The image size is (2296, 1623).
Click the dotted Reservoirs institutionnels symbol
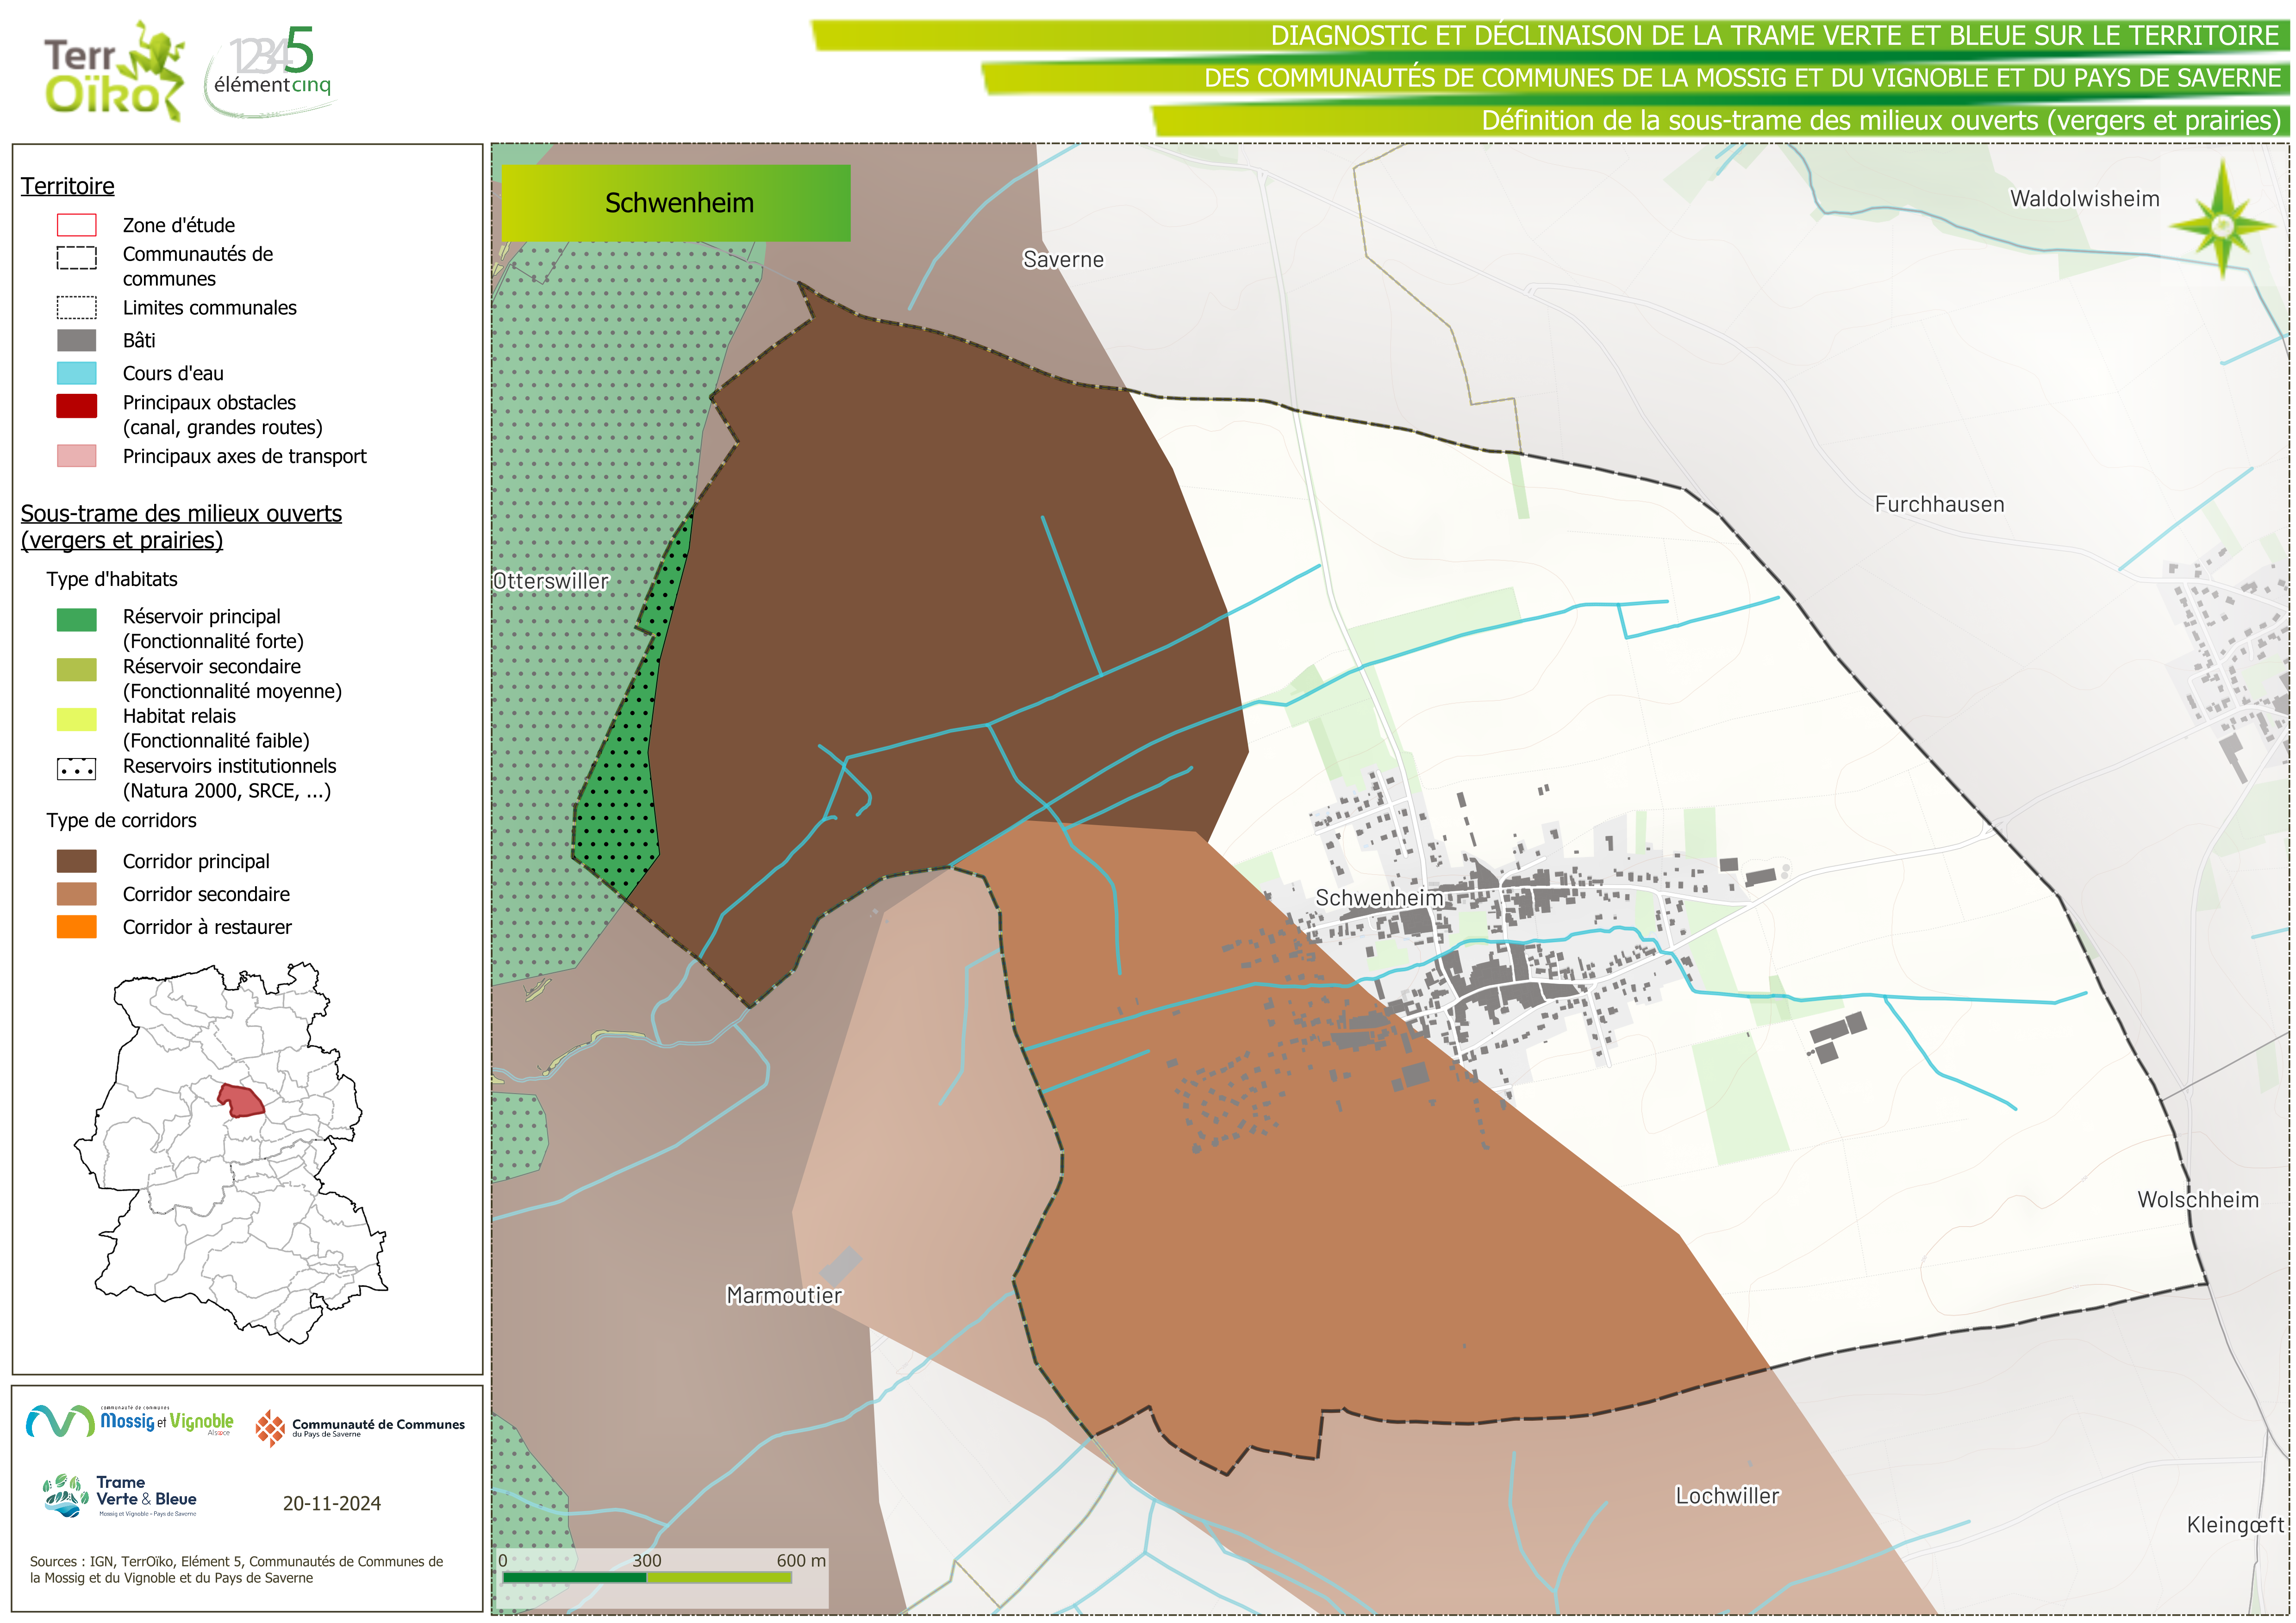point(77,769)
